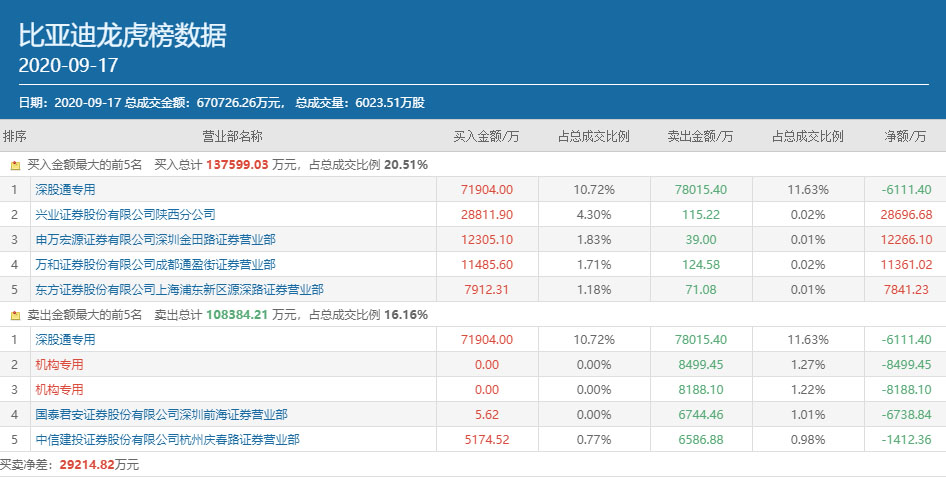Open 国泰君安证券深圳前海证券营业部 link

(x=161, y=414)
